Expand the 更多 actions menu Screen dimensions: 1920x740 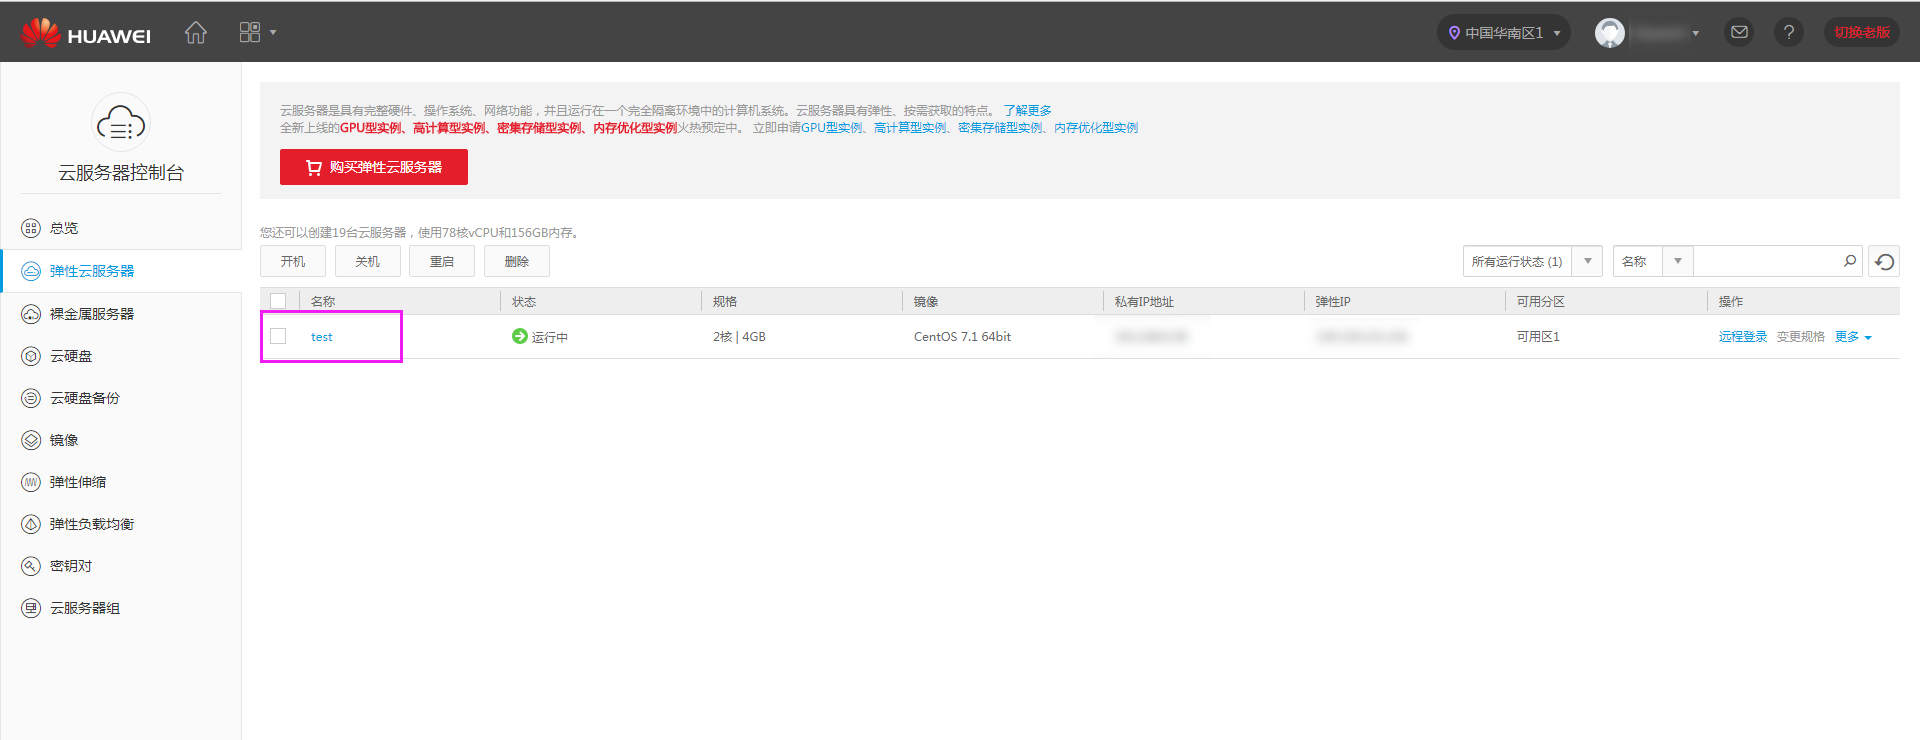coord(1852,337)
